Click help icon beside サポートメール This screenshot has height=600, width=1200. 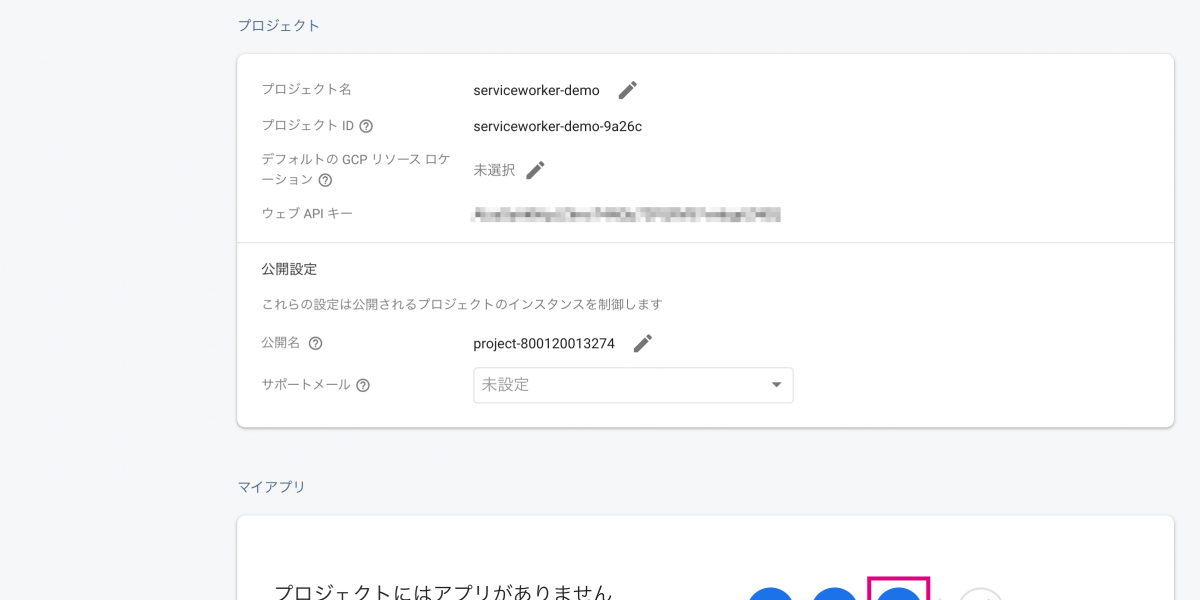(363, 385)
